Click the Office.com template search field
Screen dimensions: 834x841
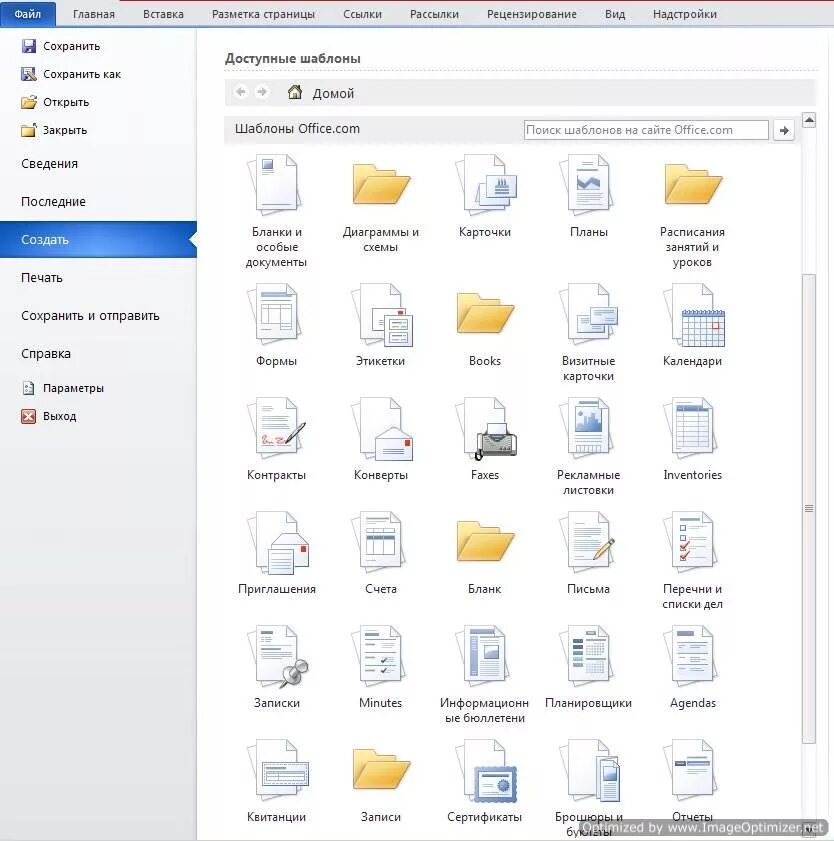point(646,130)
